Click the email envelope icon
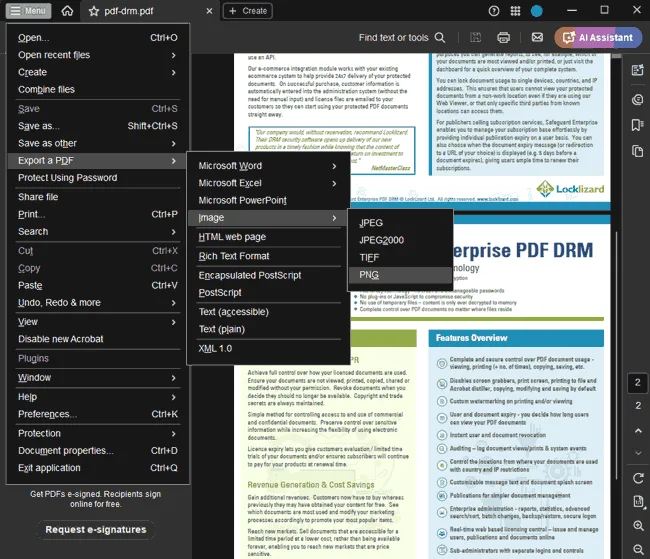This screenshot has width=650, height=559. point(537,37)
